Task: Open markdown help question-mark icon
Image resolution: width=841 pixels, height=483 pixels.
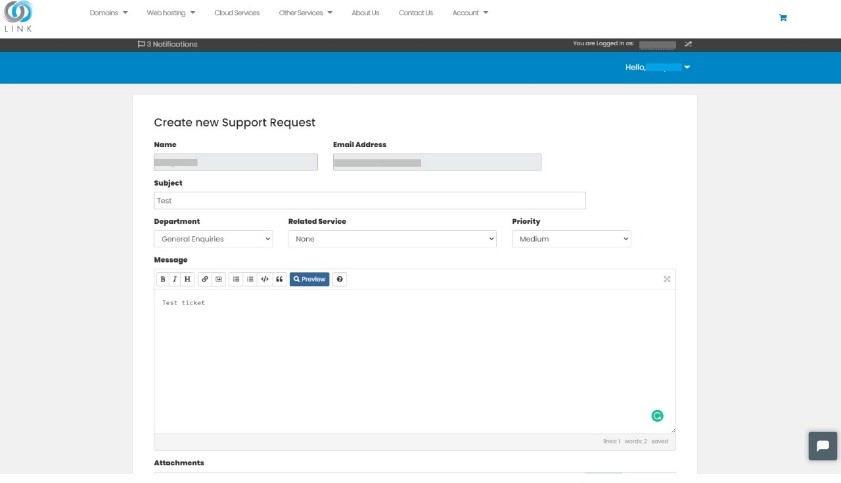Action: point(340,279)
